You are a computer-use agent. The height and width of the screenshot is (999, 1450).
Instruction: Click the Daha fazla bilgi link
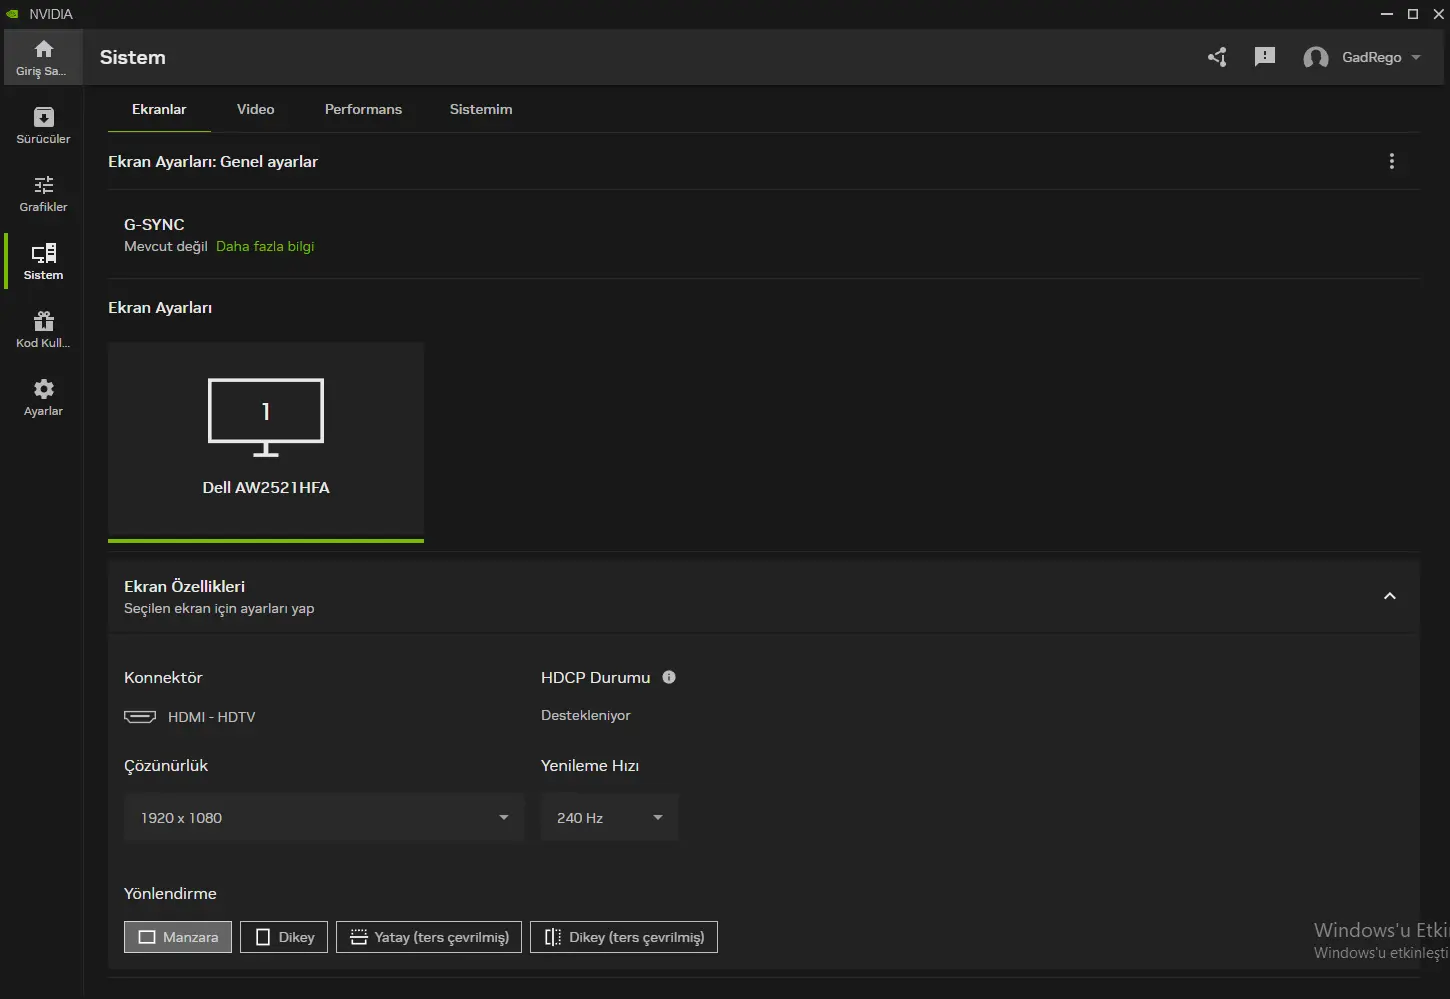pyautogui.click(x=265, y=246)
